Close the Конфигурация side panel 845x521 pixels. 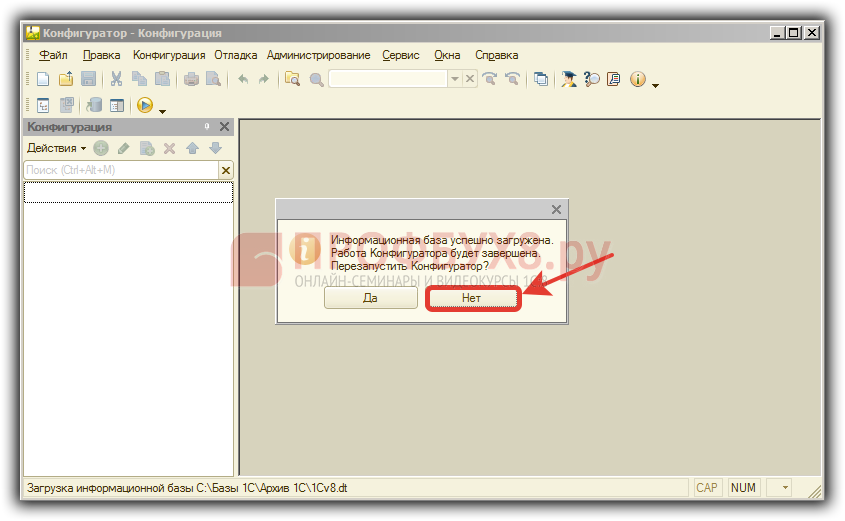(x=224, y=127)
